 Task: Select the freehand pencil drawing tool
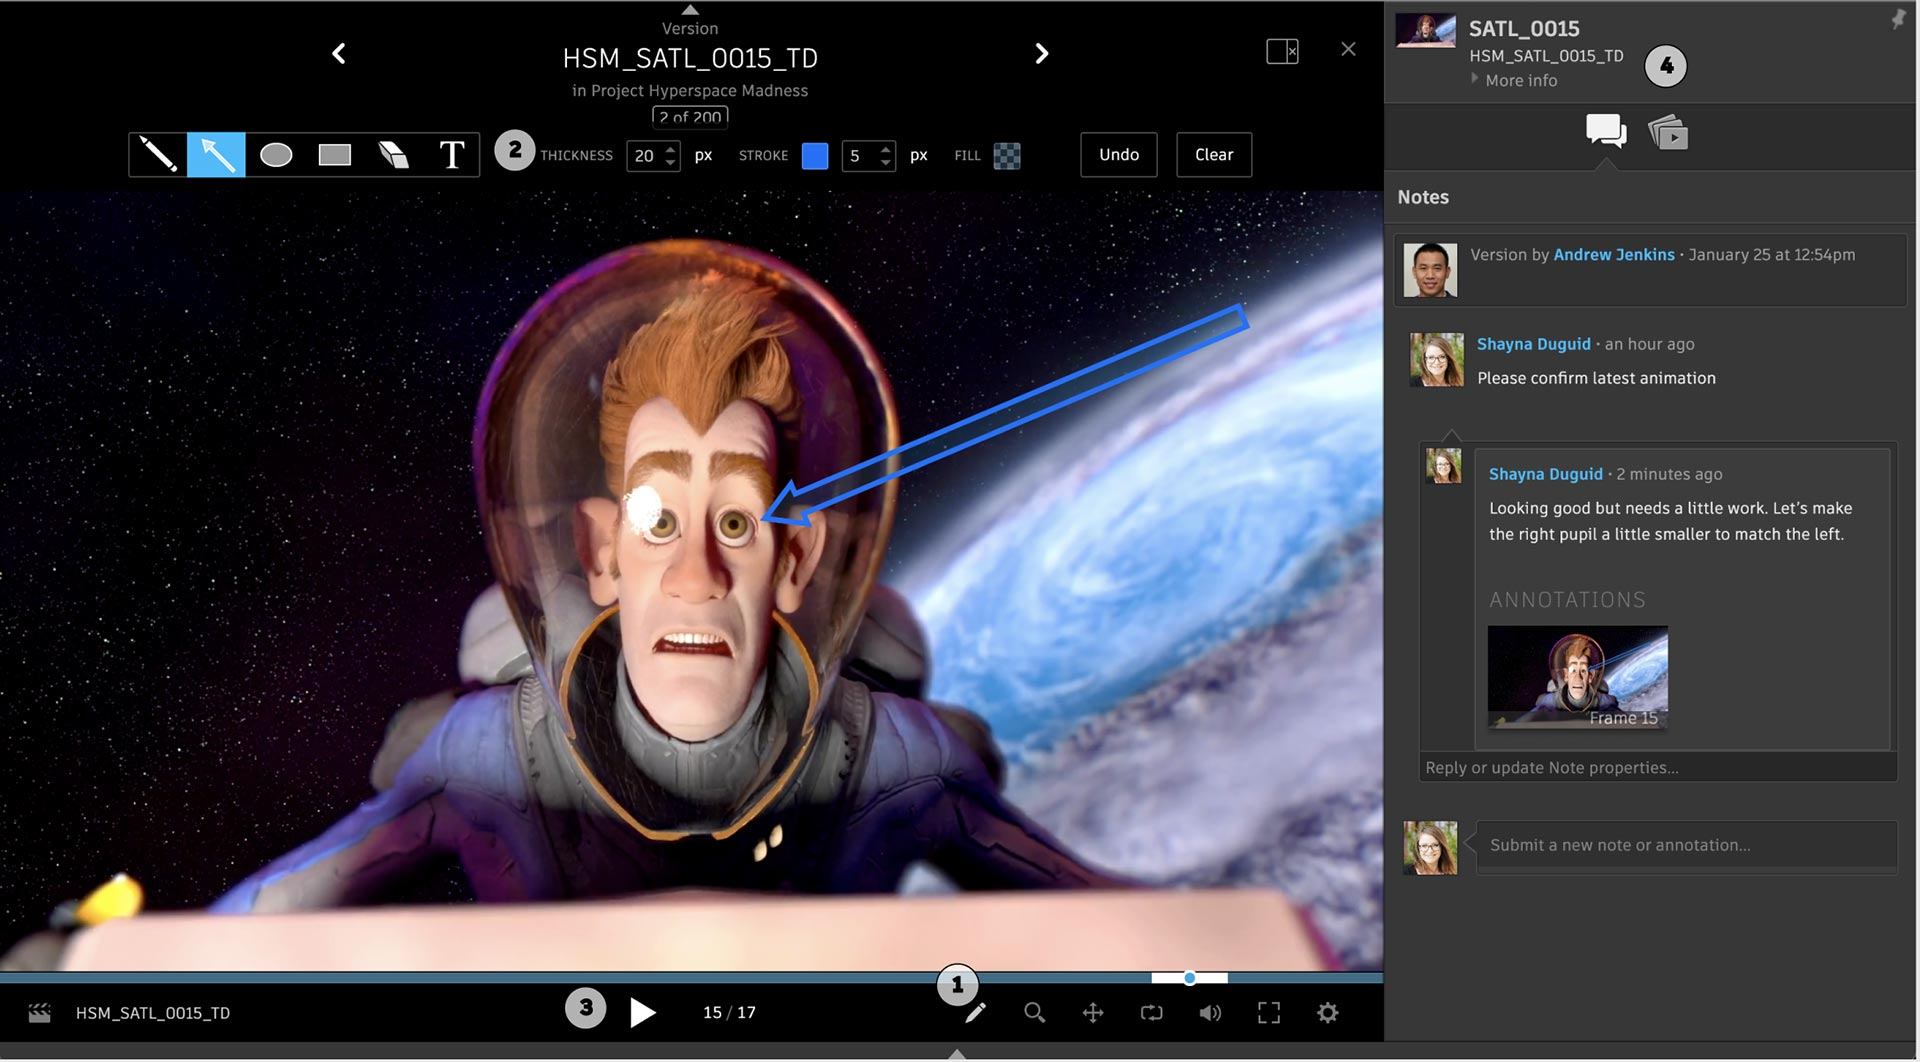tap(158, 155)
